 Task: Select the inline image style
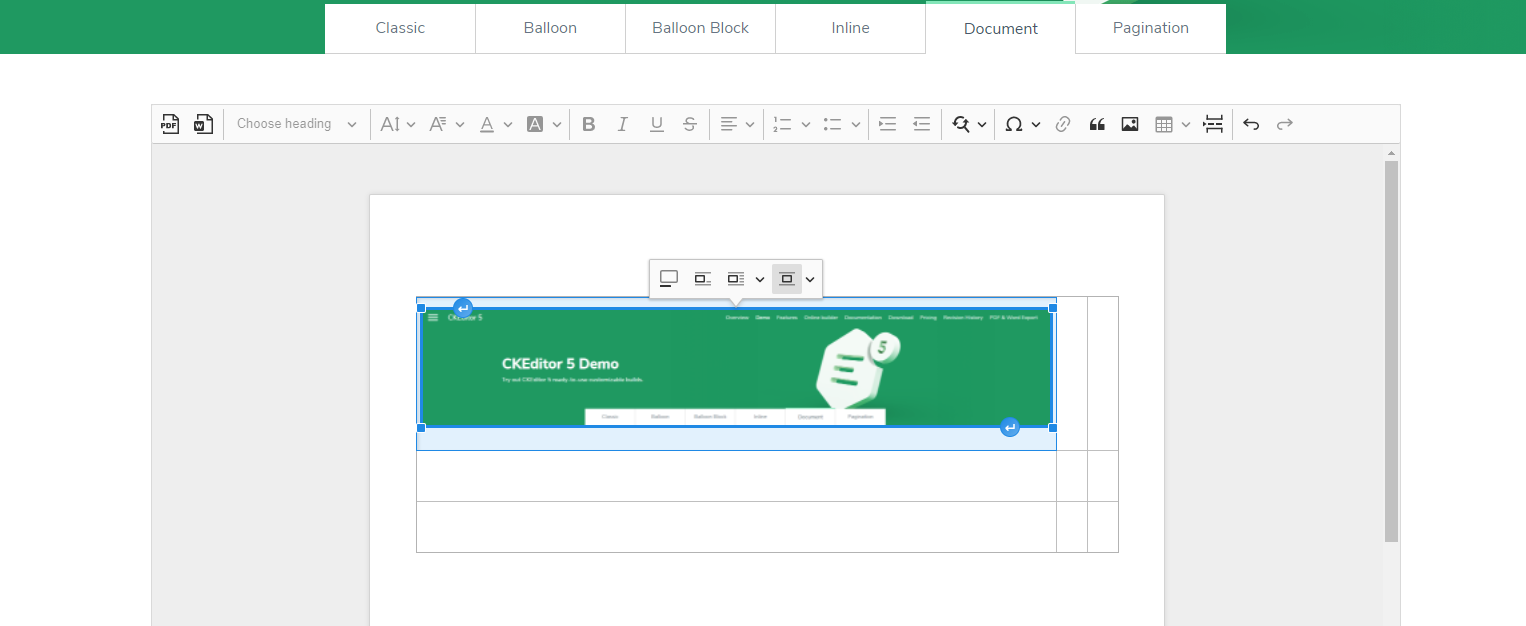pyautogui.click(x=703, y=279)
